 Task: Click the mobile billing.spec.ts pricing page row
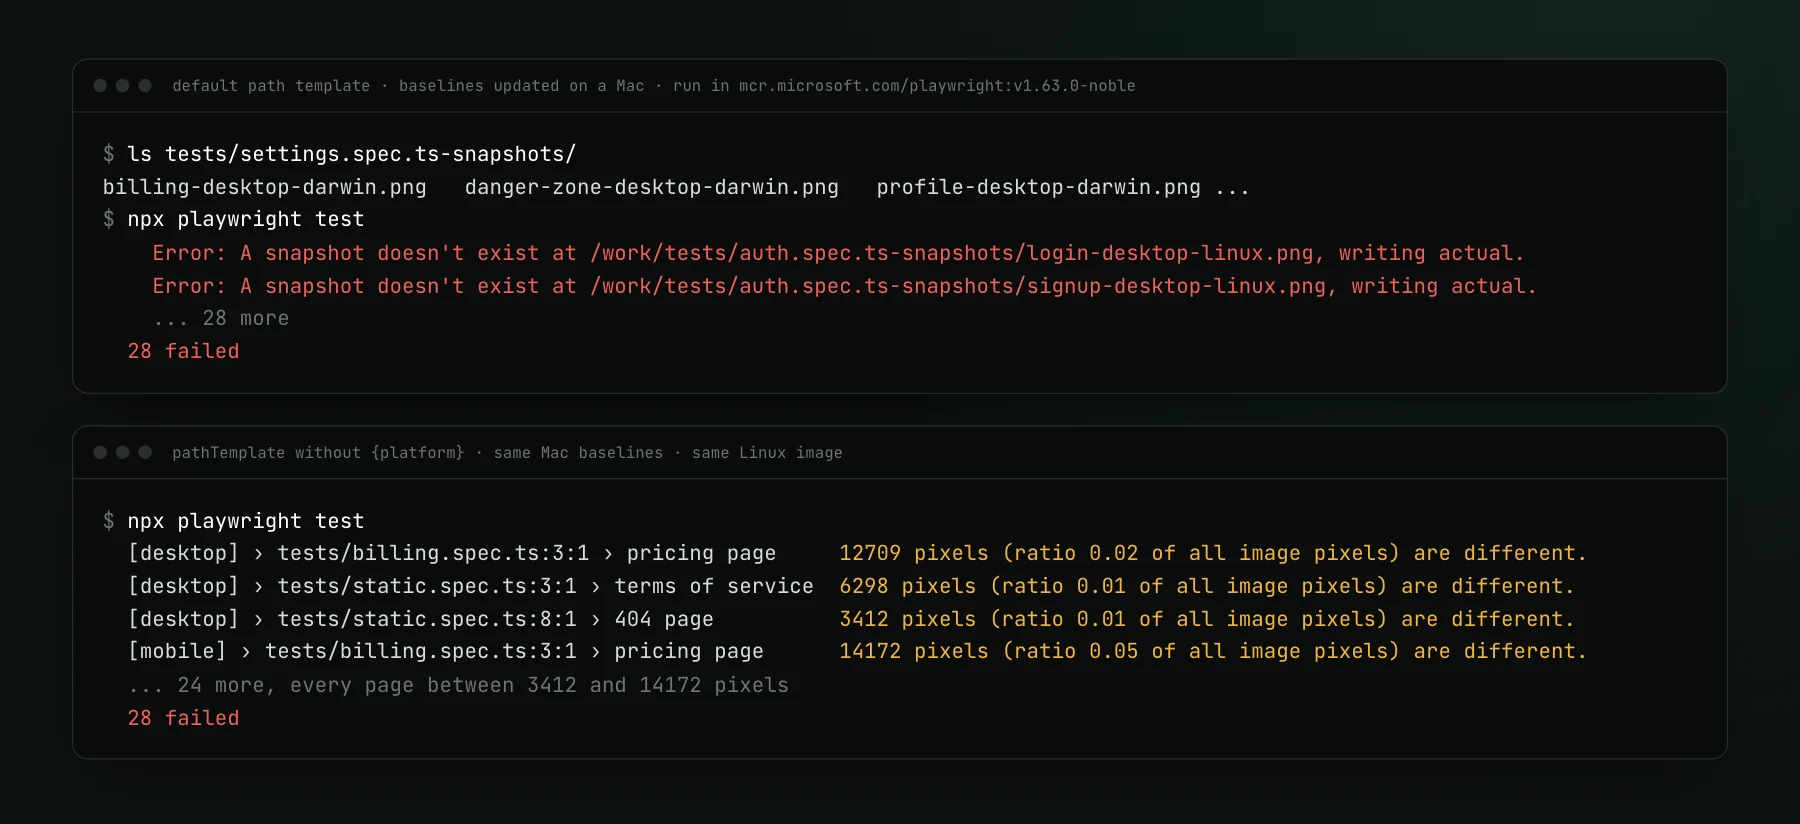pyautogui.click(x=857, y=651)
